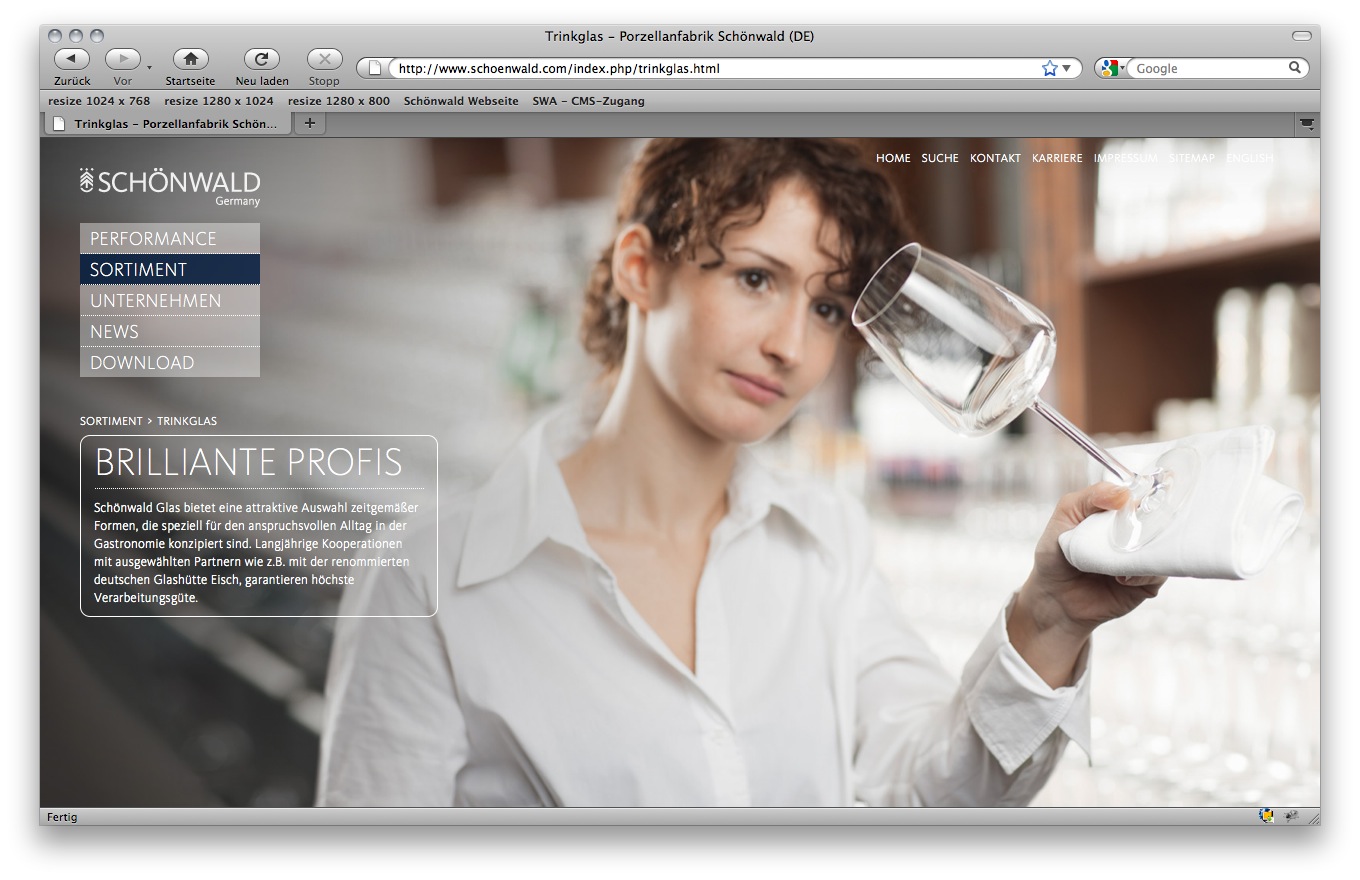Expand the address bar URL history dropdown
This screenshot has width=1360, height=880.
click(x=1067, y=69)
